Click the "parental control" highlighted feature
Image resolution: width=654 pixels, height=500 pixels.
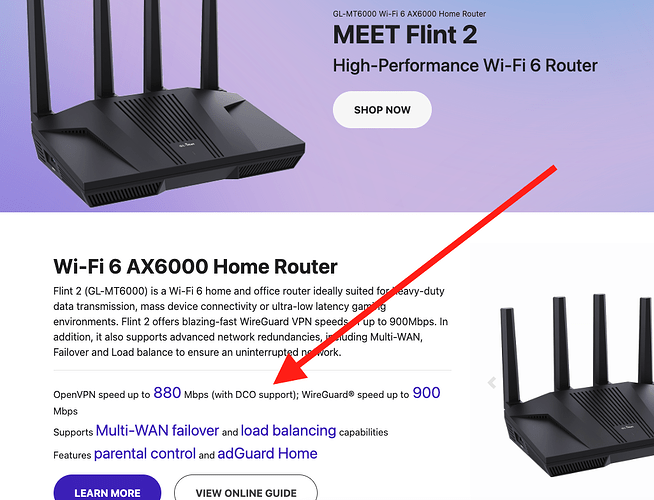(145, 453)
